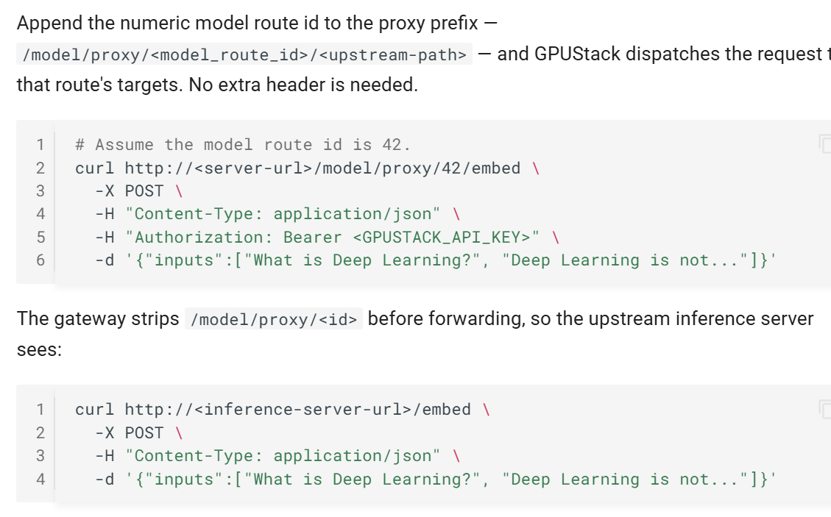Viewport: 831px width, 517px height.
Task: Click the comment 'Assume the model route id is 42'
Action: [243, 145]
